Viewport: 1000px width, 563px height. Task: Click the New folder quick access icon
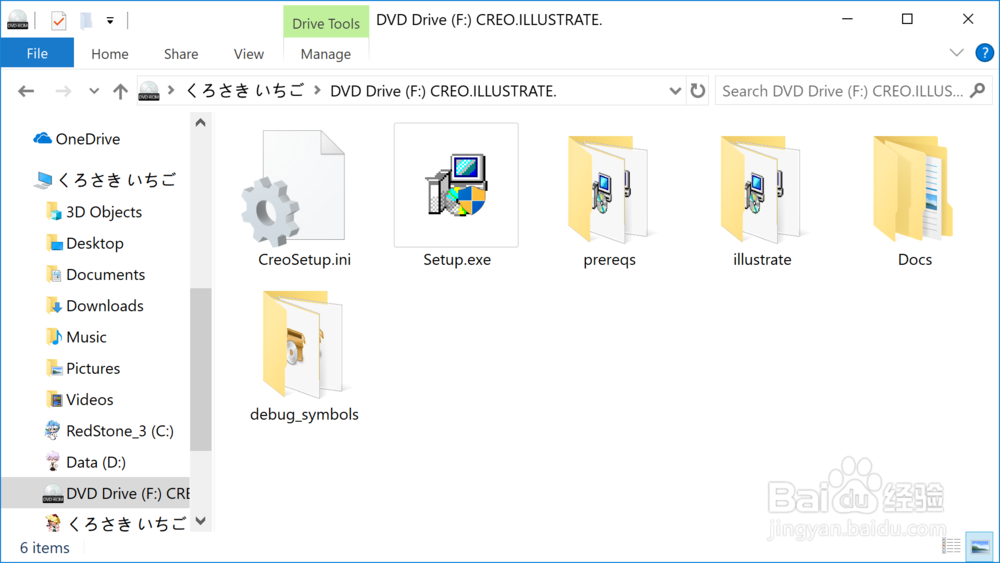[85, 20]
